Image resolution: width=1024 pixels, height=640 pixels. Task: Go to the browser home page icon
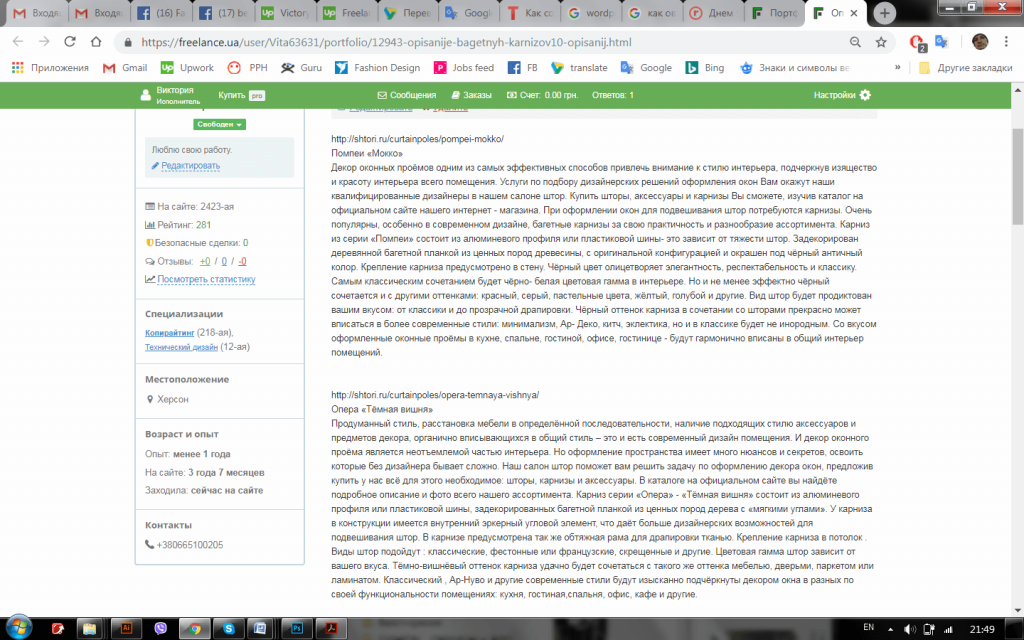click(96, 42)
